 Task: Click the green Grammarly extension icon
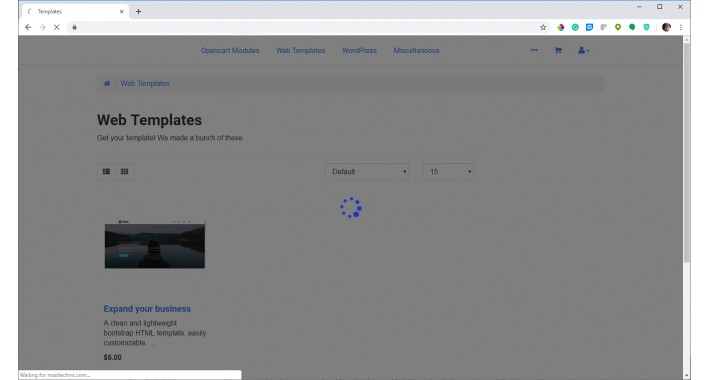(575, 27)
